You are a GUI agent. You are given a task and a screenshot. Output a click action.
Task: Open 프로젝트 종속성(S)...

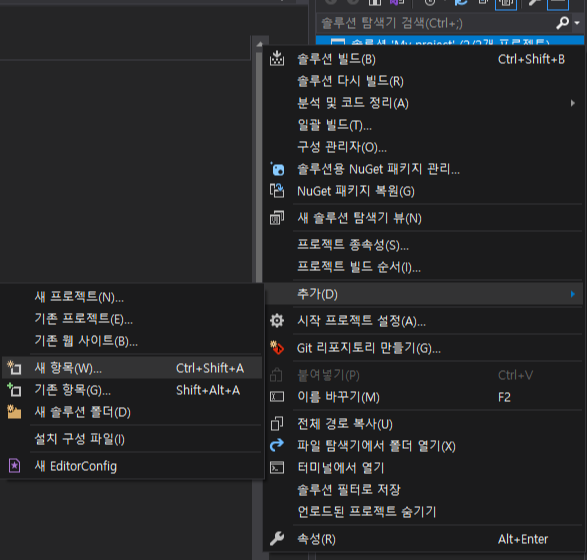pyautogui.click(x=423, y=245)
